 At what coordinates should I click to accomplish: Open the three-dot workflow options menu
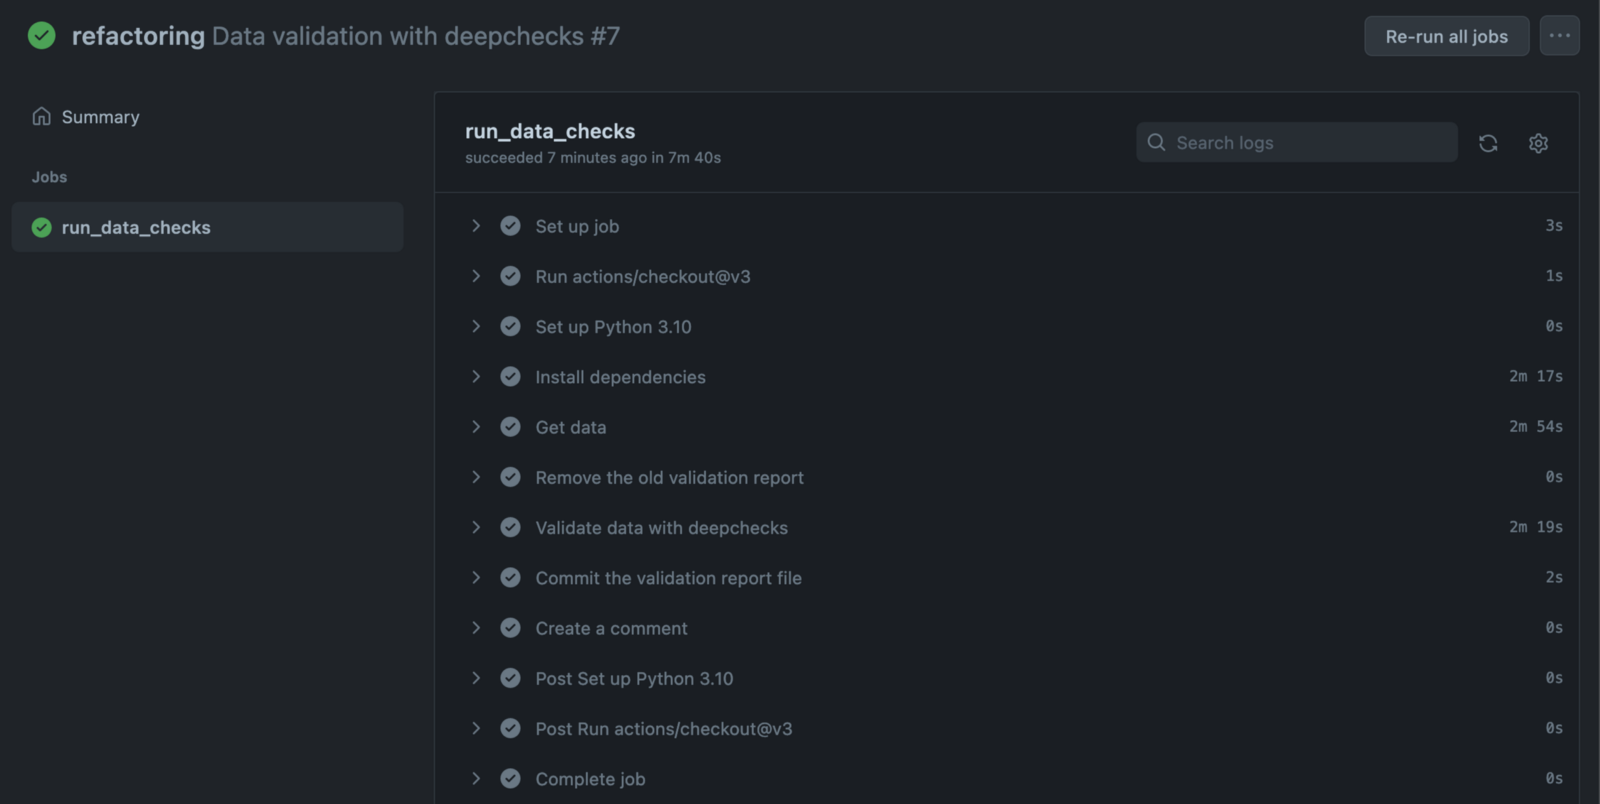(1559, 36)
